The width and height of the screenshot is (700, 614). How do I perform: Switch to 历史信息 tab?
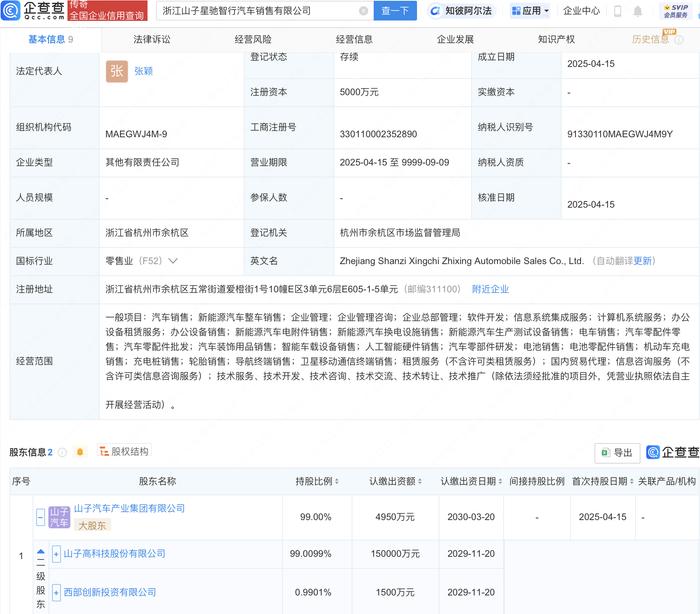click(x=650, y=40)
